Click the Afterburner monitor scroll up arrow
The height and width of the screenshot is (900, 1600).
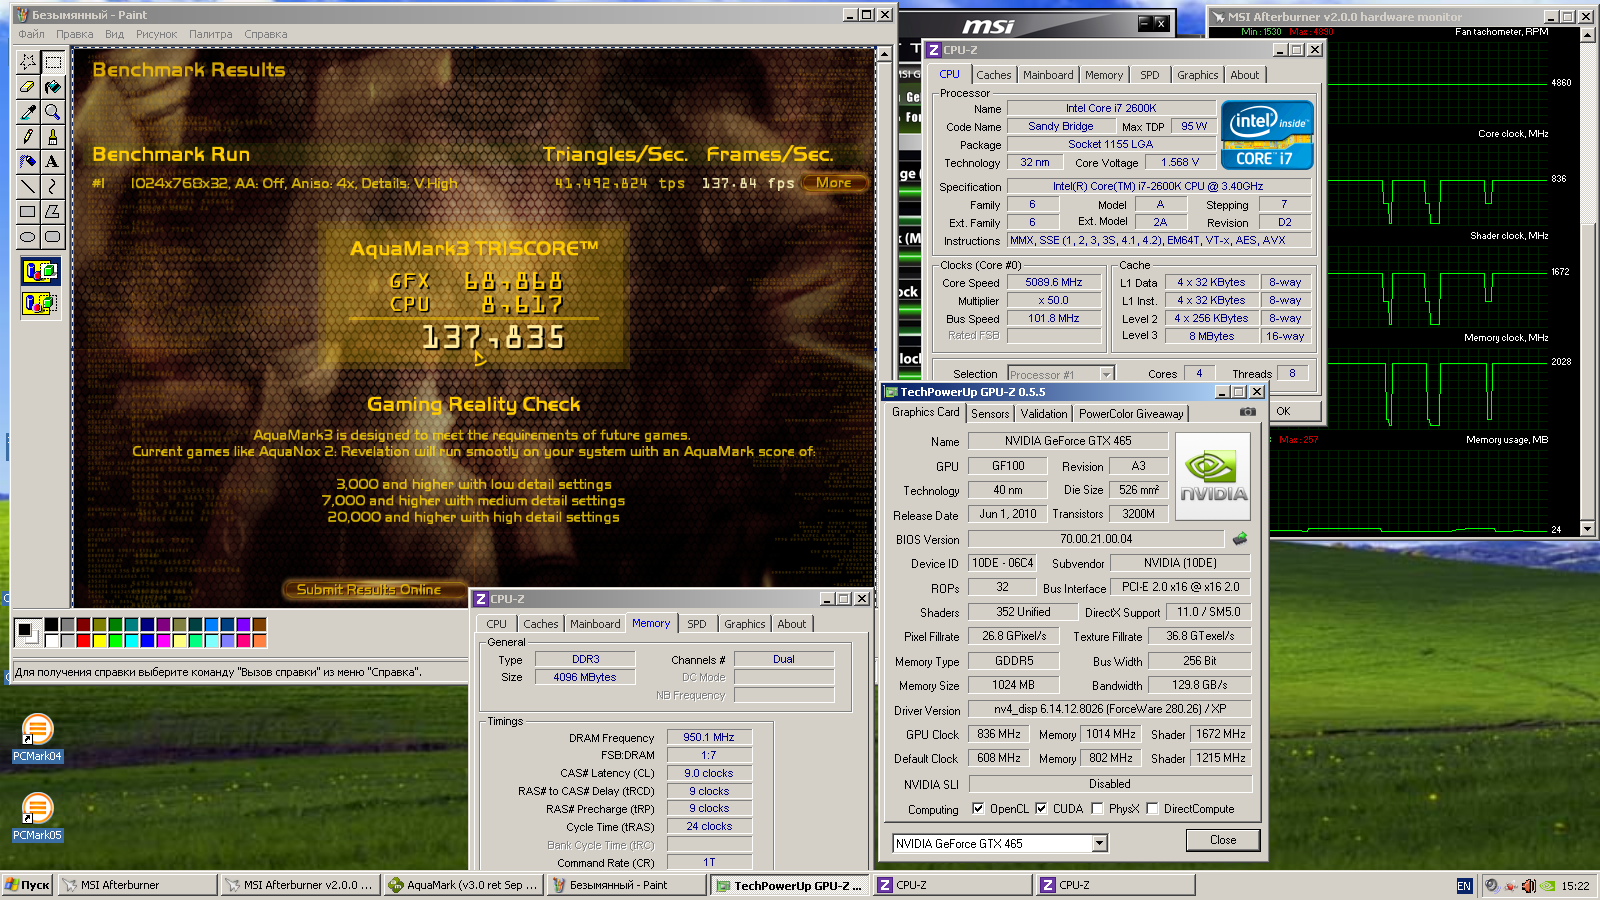[x=1587, y=35]
